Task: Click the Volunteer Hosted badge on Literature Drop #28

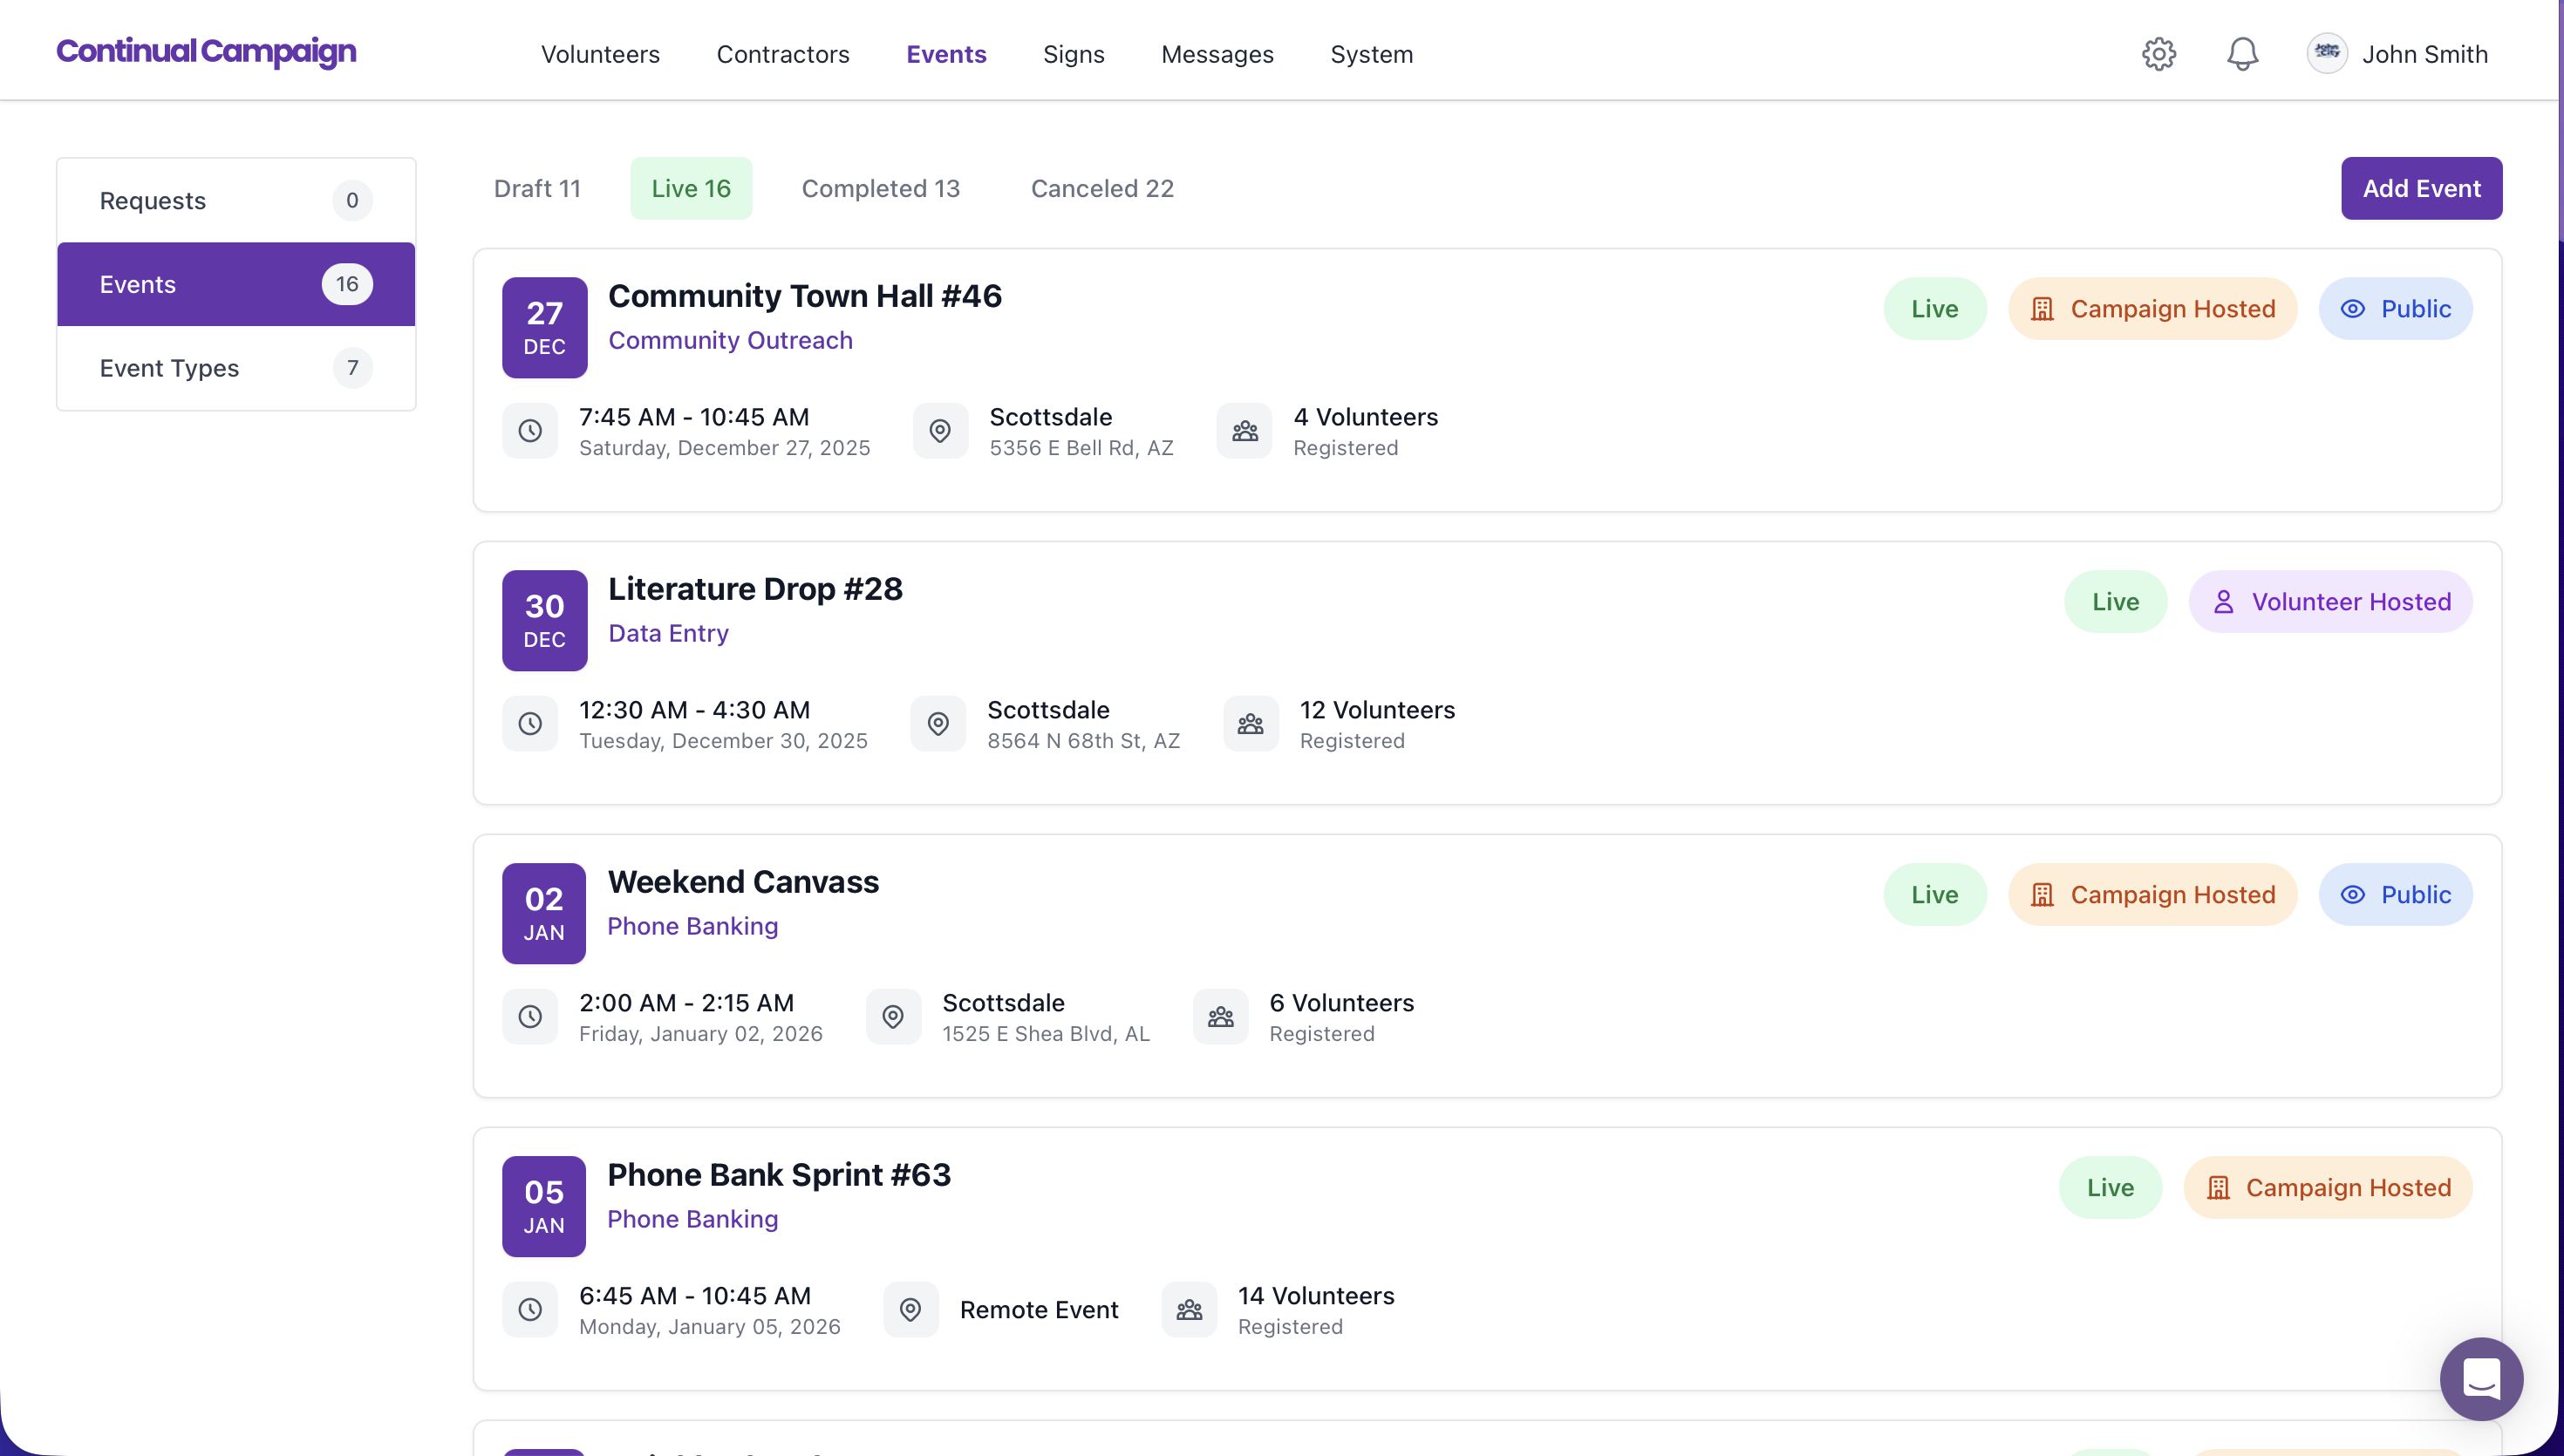Action: (2330, 602)
